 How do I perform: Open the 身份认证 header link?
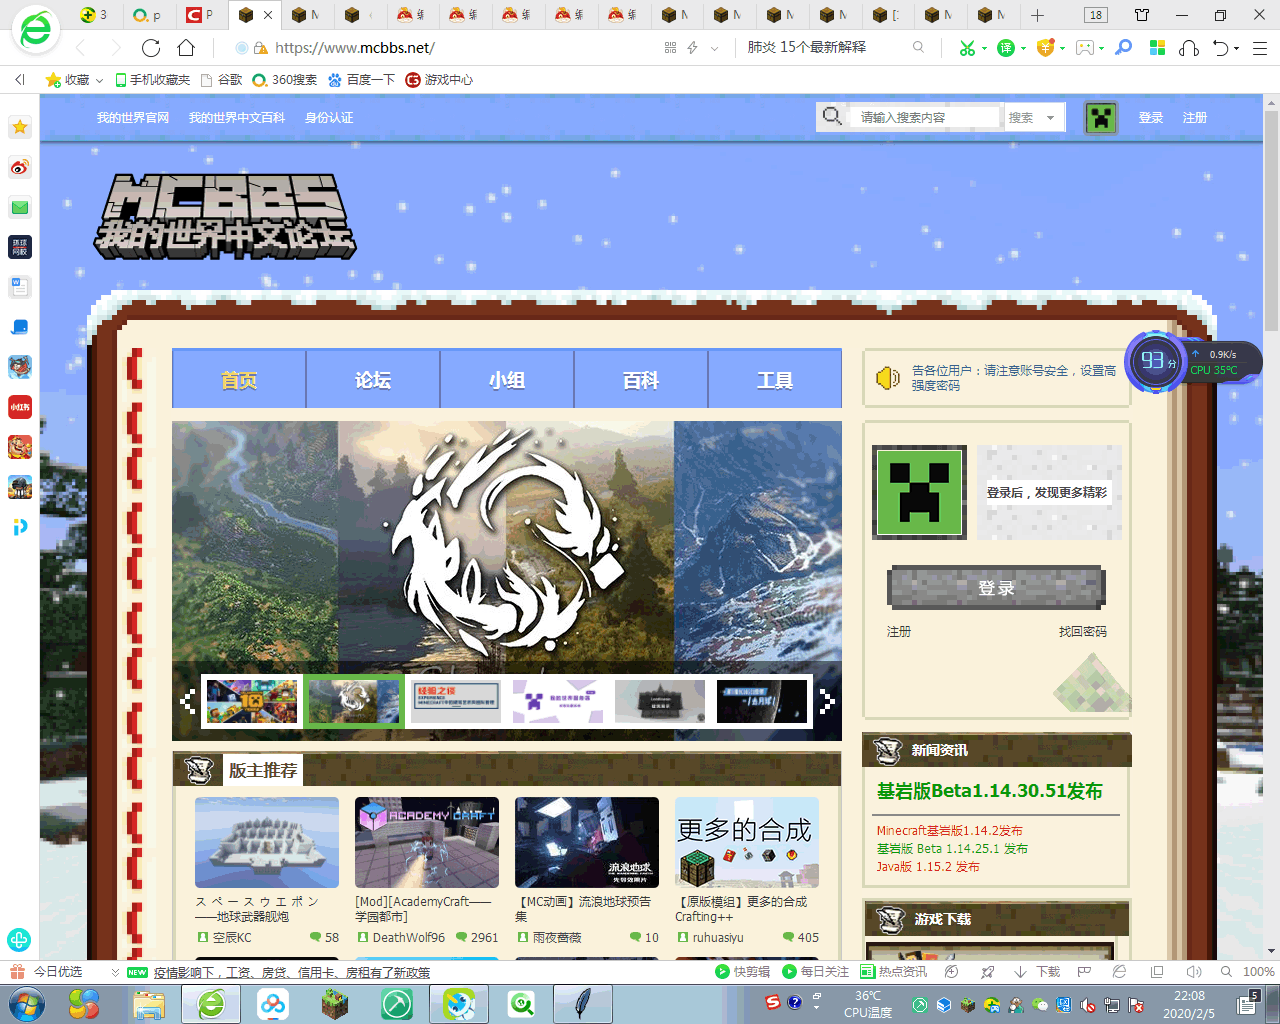coord(329,118)
